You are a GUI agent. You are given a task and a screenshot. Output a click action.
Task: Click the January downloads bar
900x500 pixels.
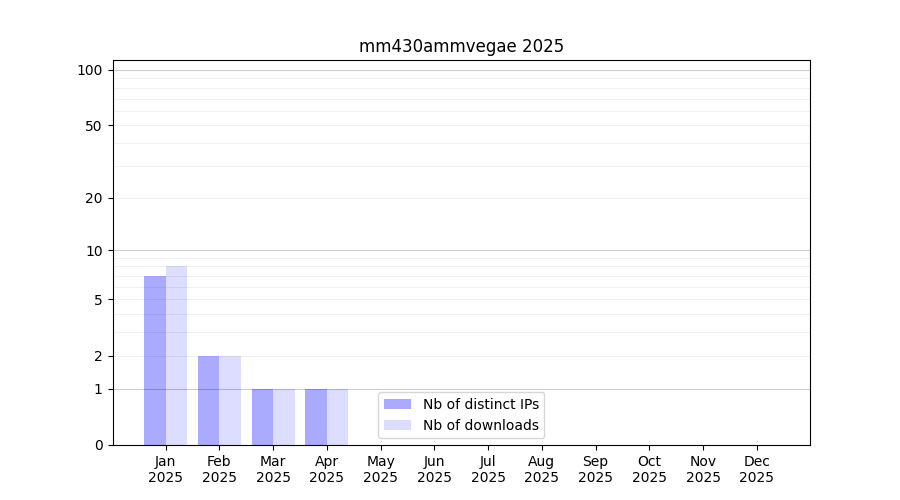(x=176, y=355)
